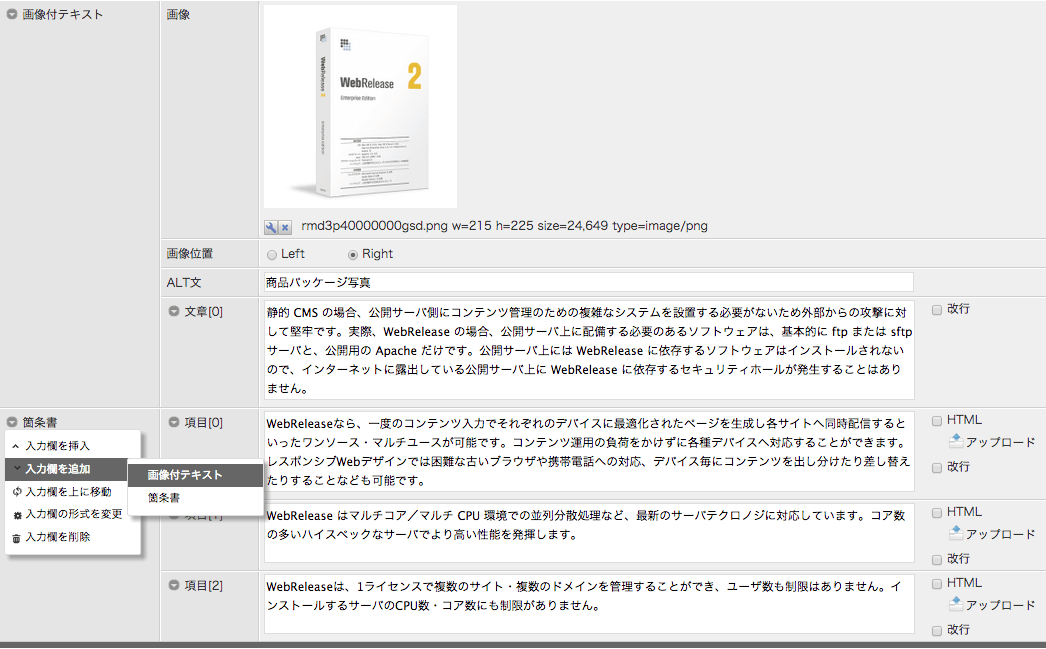Click the wrench edit icon under the image
1046x649 pixels.
[271, 227]
